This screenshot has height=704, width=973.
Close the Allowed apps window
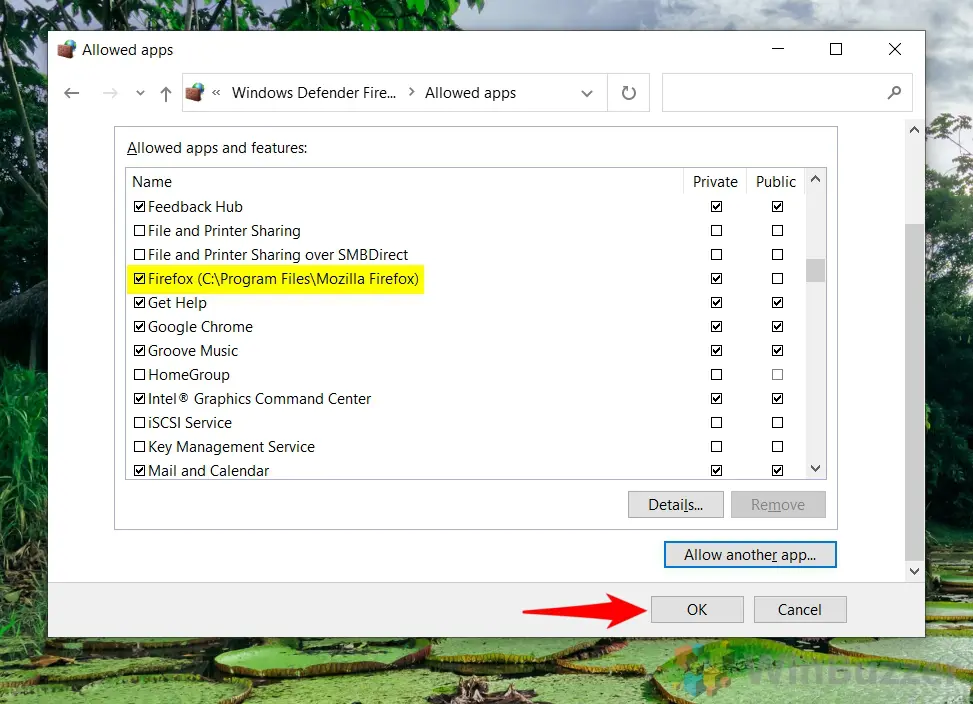pos(894,49)
